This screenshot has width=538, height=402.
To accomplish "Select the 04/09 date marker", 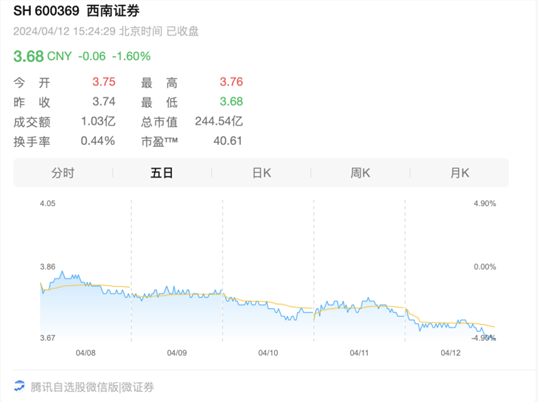I will click(x=177, y=353).
